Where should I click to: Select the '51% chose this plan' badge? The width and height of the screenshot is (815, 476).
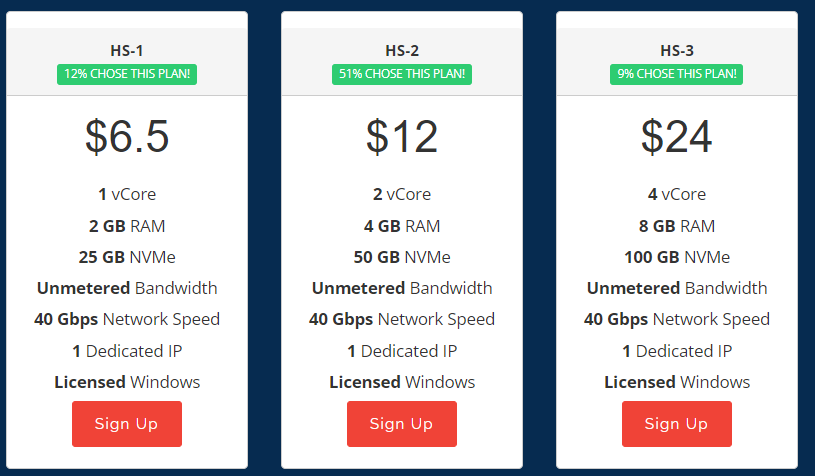pyautogui.click(x=401, y=74)
